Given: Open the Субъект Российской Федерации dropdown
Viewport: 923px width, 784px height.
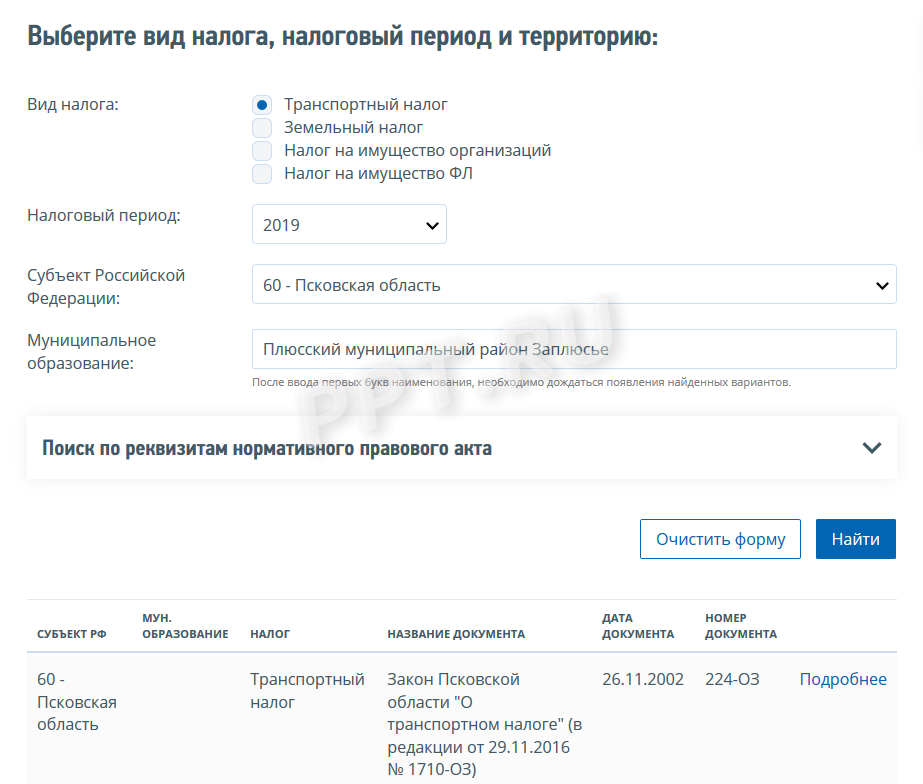Looking at the screenshot, I should (574, 285).
